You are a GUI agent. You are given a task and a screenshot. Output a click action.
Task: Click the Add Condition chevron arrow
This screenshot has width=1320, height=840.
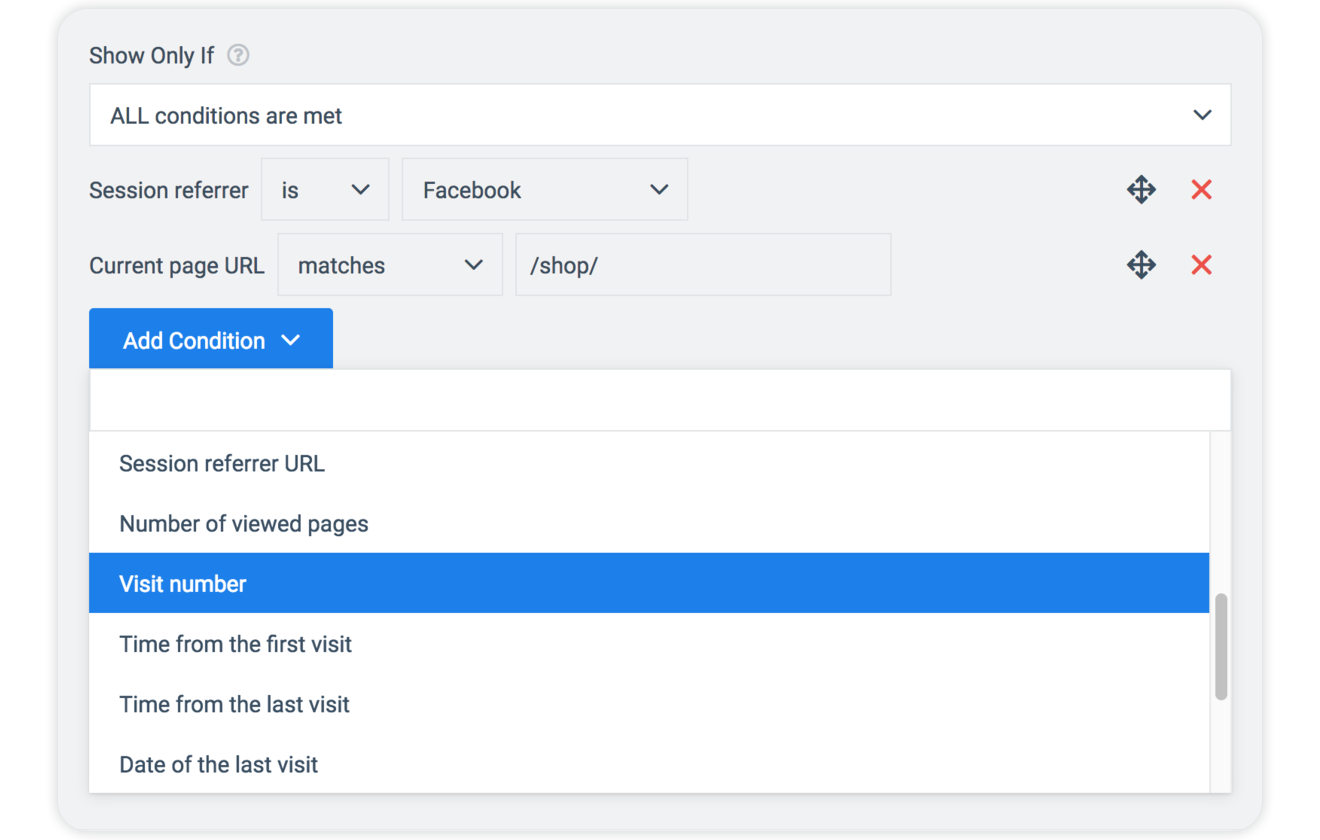pyautogui.click(x=291, y=340)
